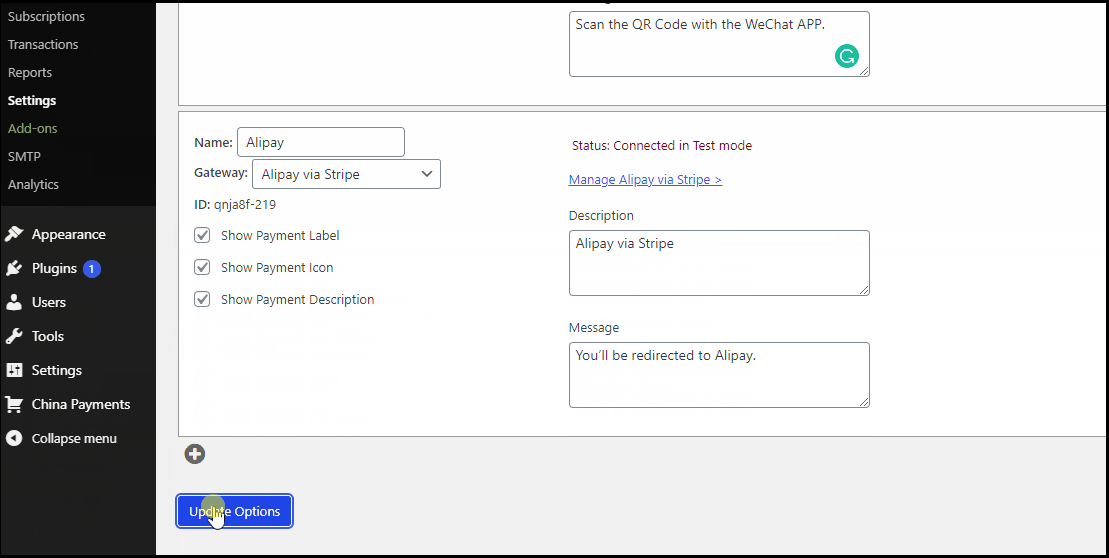Uncheck Show Payment Icon checkbox

point(202,267)
